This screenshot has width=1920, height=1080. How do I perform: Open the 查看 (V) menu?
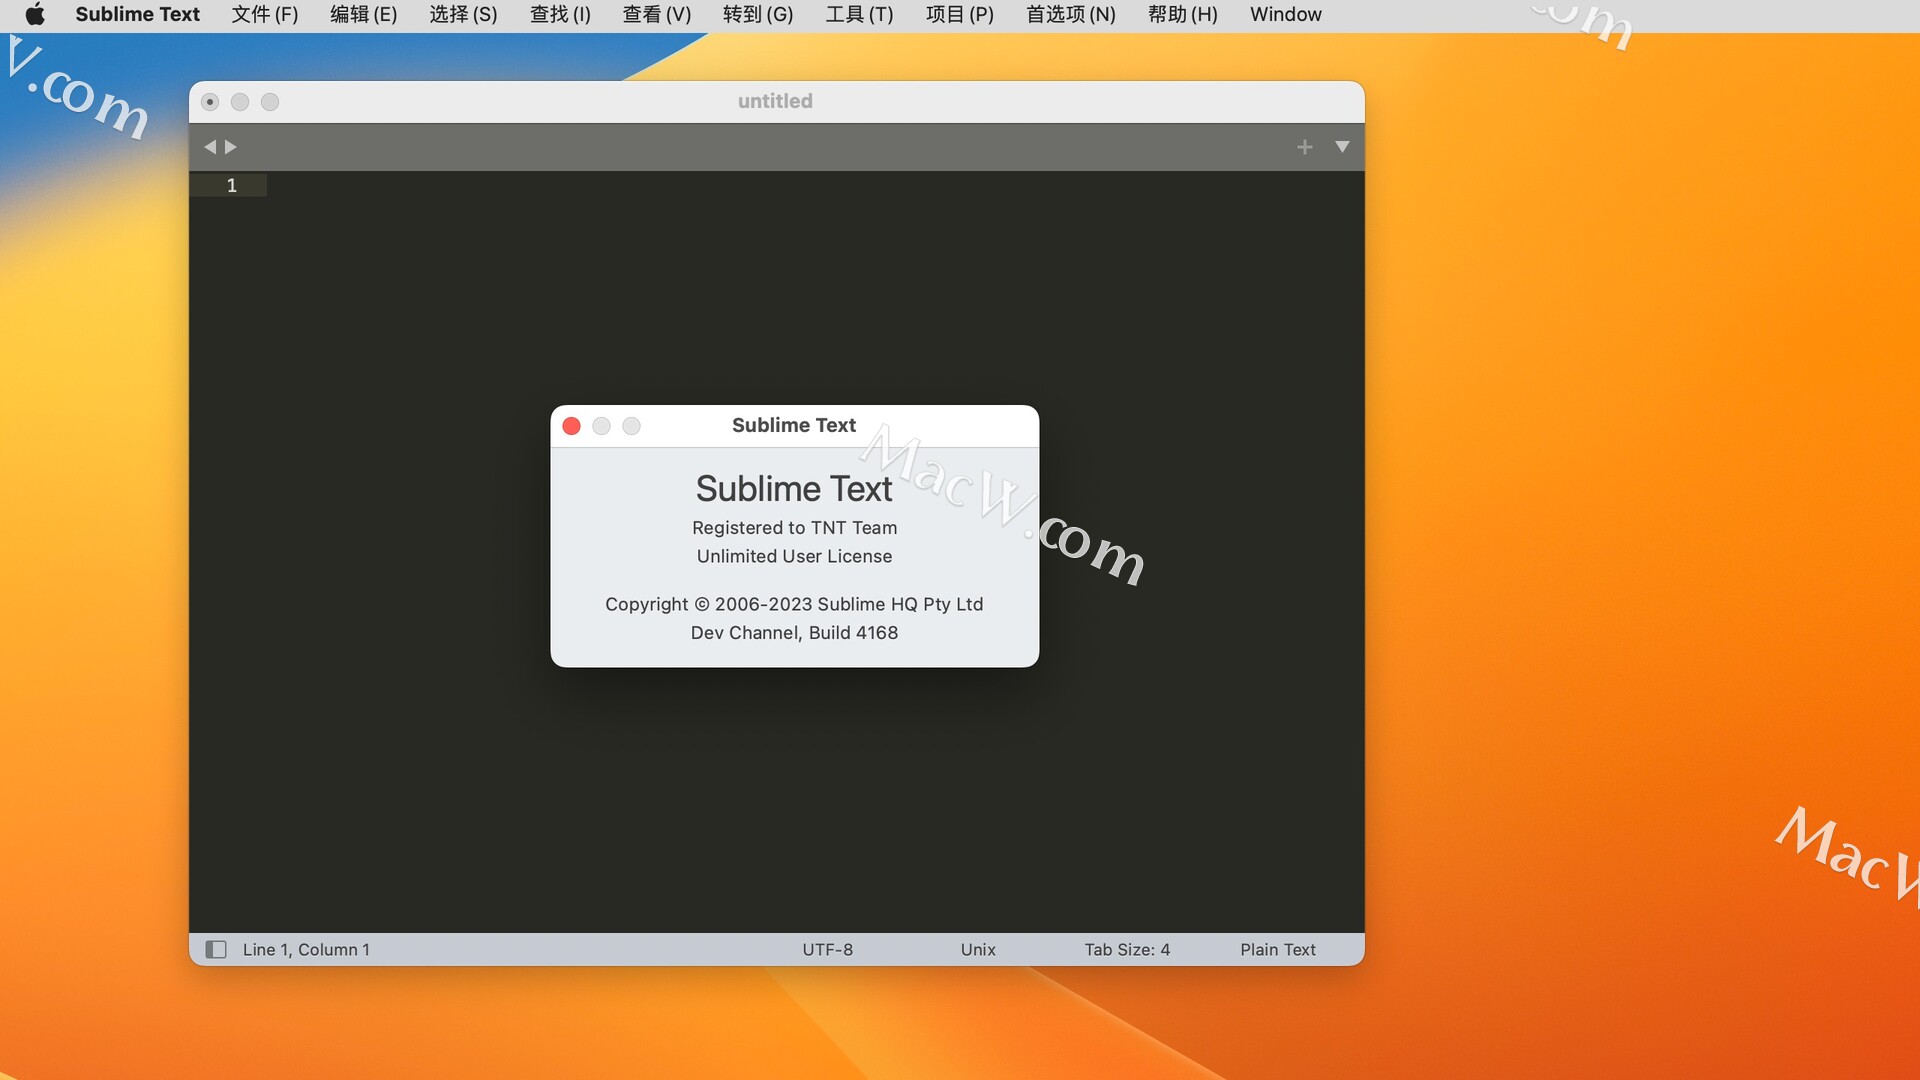pyautogui.click(x=657, y=14)
